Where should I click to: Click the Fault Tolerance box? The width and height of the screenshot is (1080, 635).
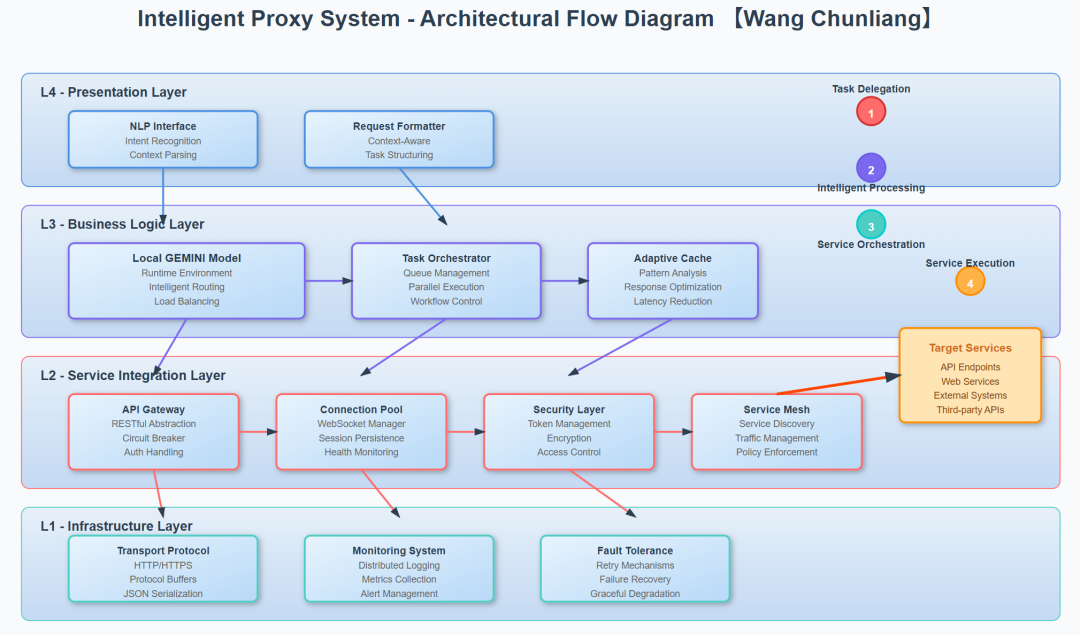point(635,569)
